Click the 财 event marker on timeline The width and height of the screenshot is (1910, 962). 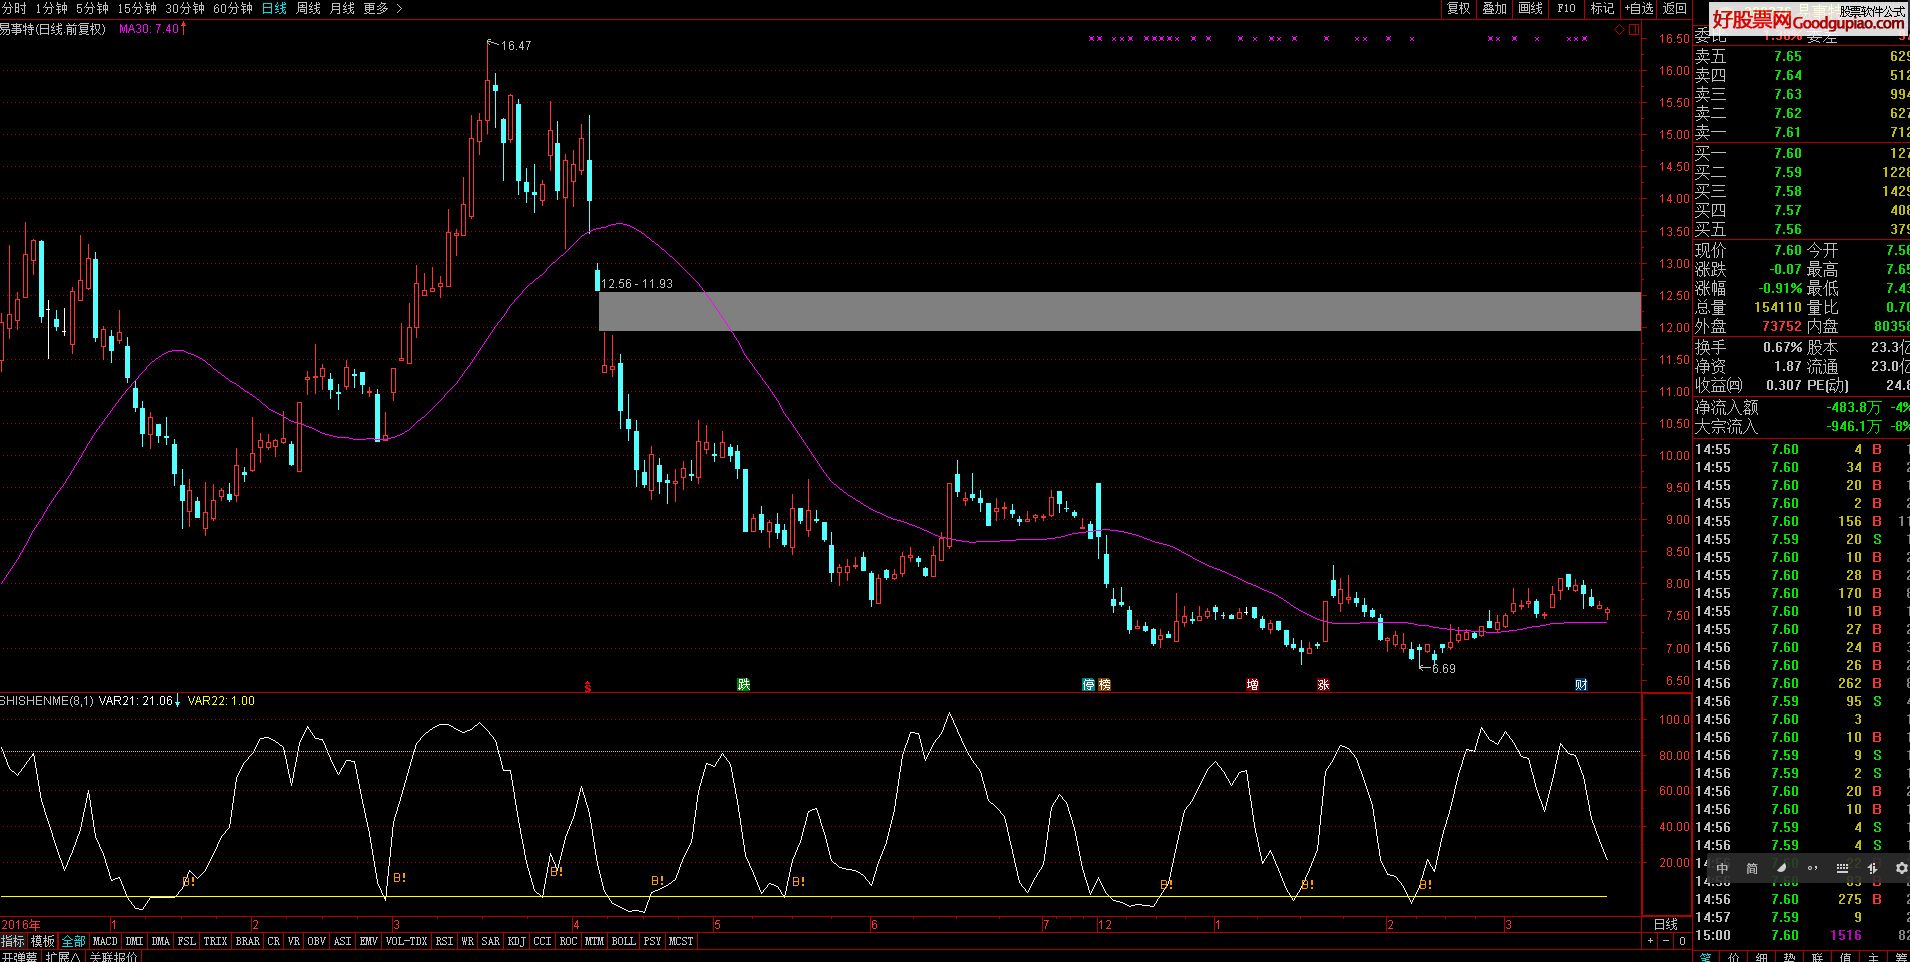coord(1581,684)
